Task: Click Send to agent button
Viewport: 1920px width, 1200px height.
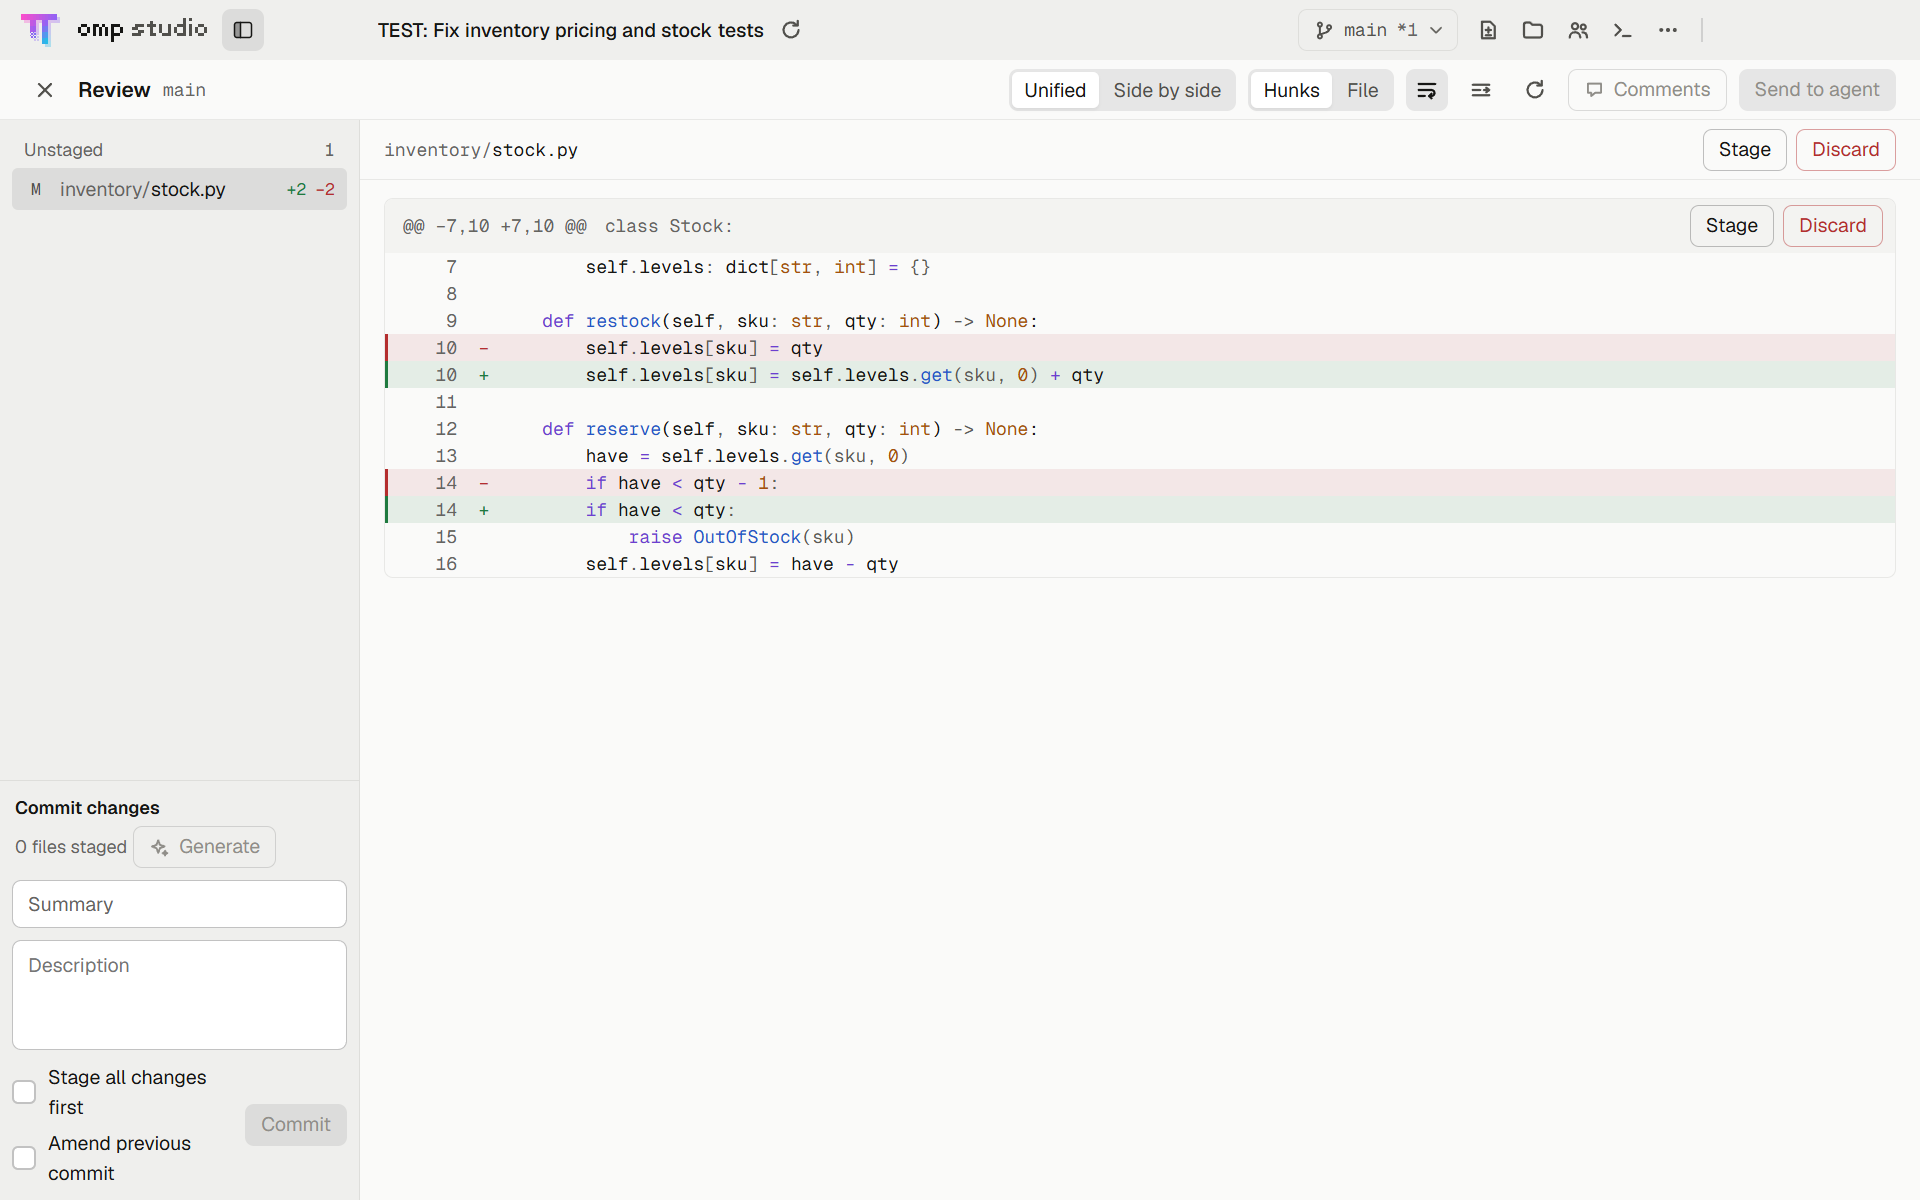Action: pyautogui.click(x=1817, y=90)
